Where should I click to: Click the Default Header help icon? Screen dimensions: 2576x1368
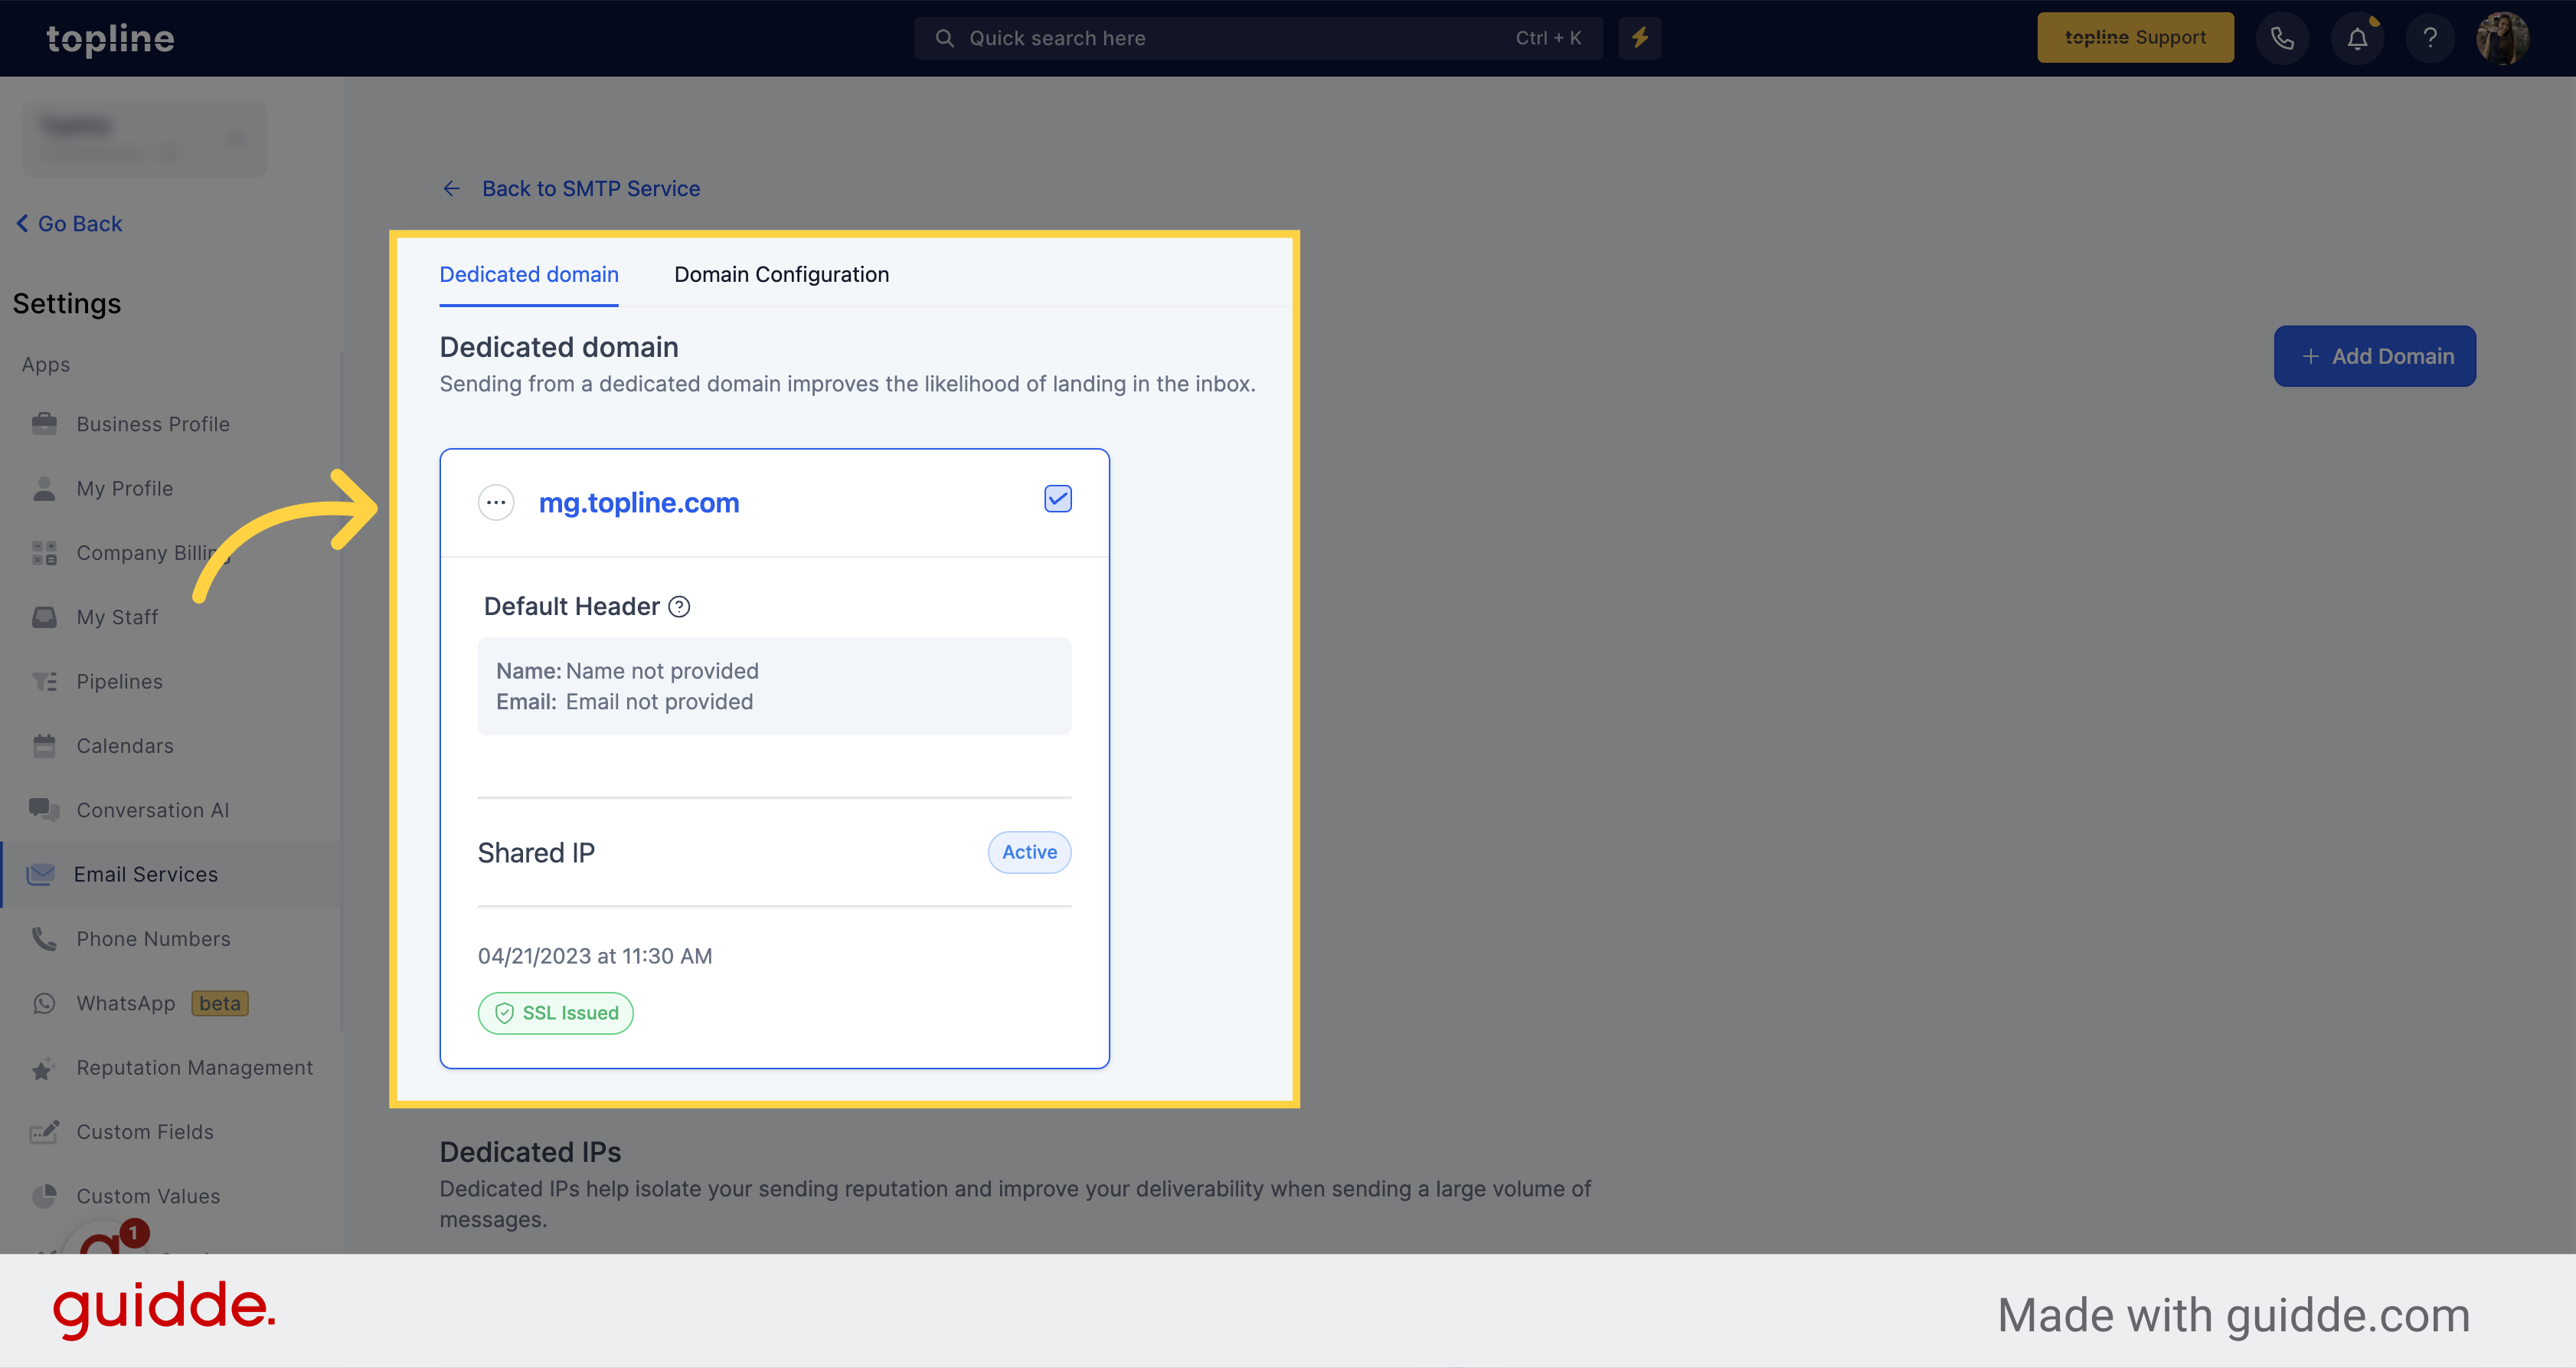(x=679, y=607)
